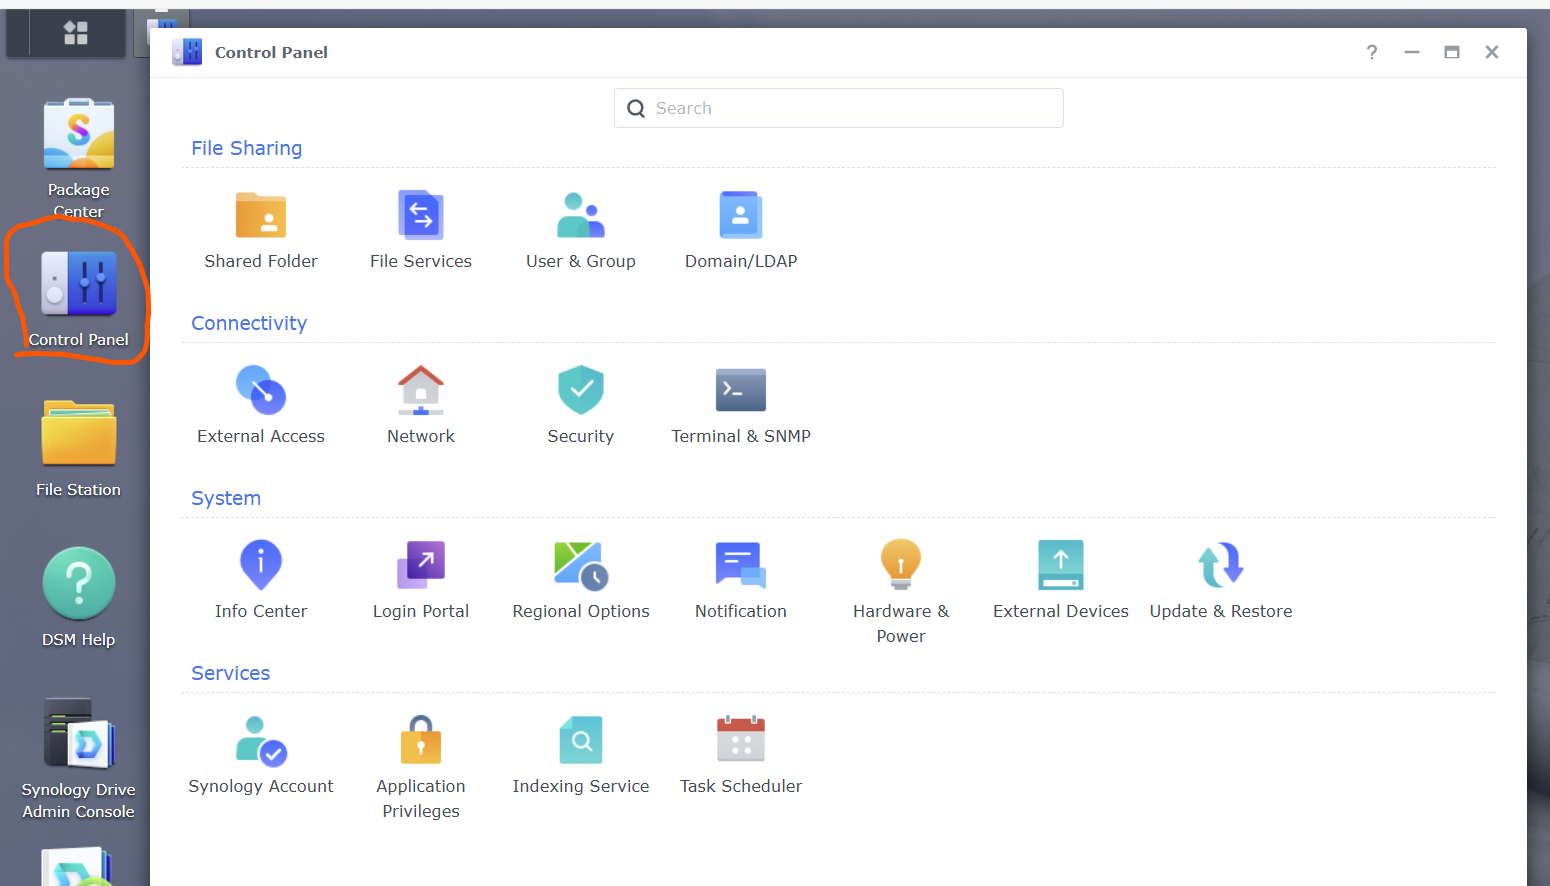The width and height of the screenshot is (1550, 886).
Task: Open External Access settings
Action: (261, 405)
